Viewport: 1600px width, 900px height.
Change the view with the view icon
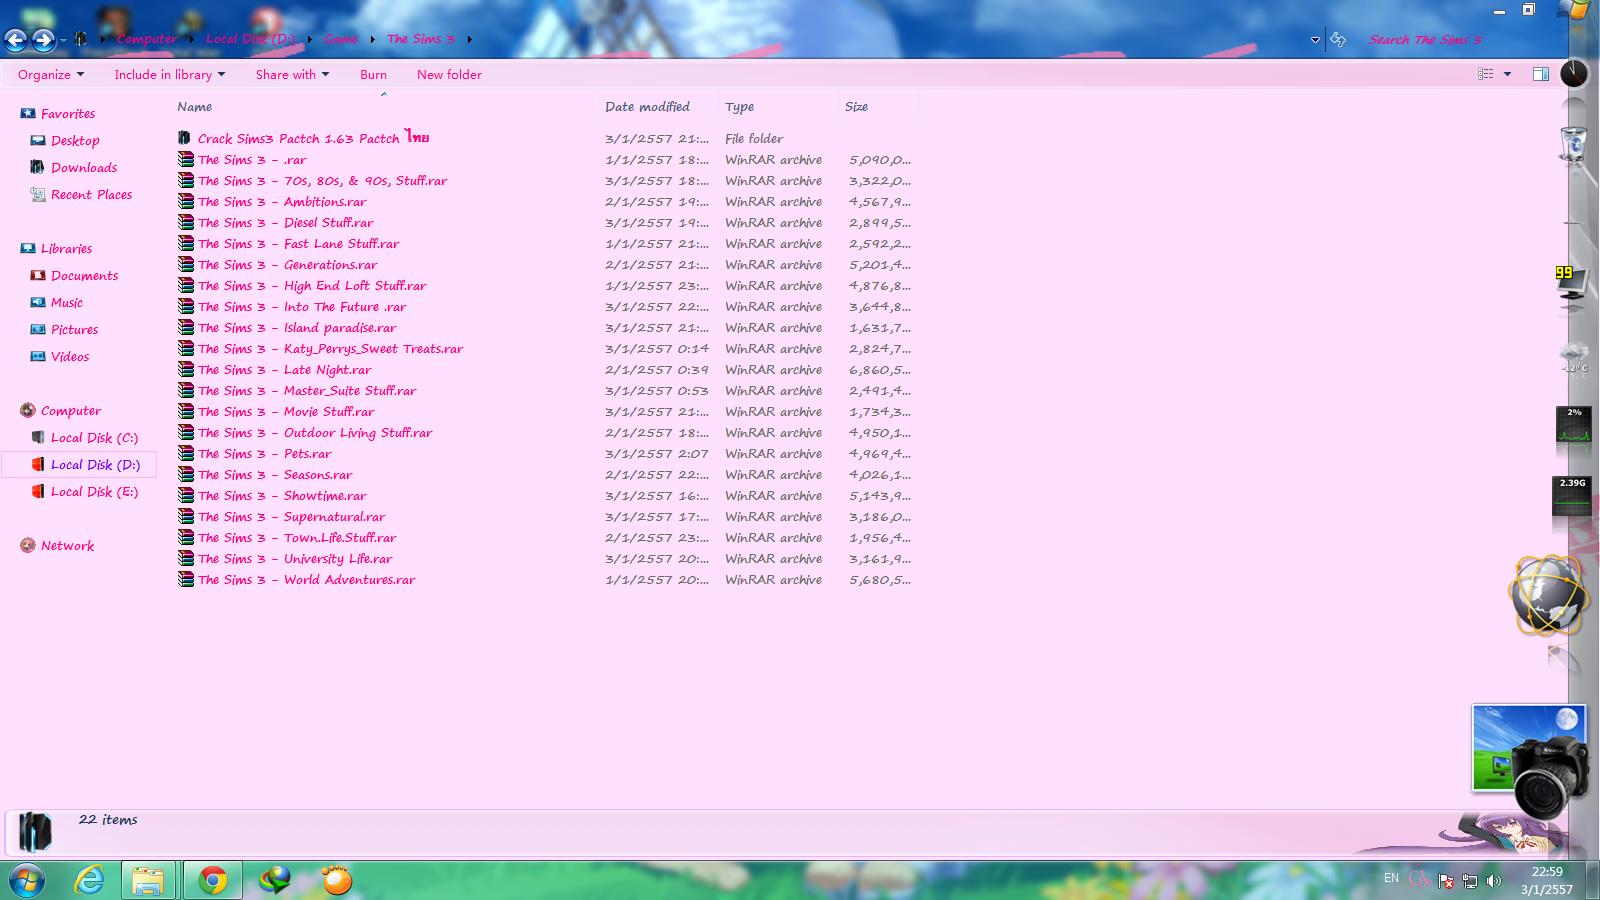click(x=1486, y=74)
